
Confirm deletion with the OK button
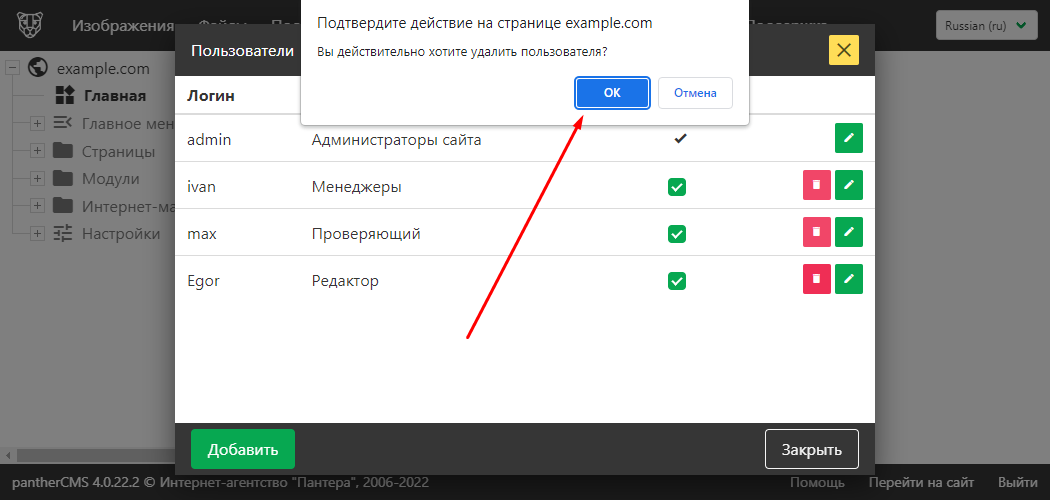click(x=612, y=93)
